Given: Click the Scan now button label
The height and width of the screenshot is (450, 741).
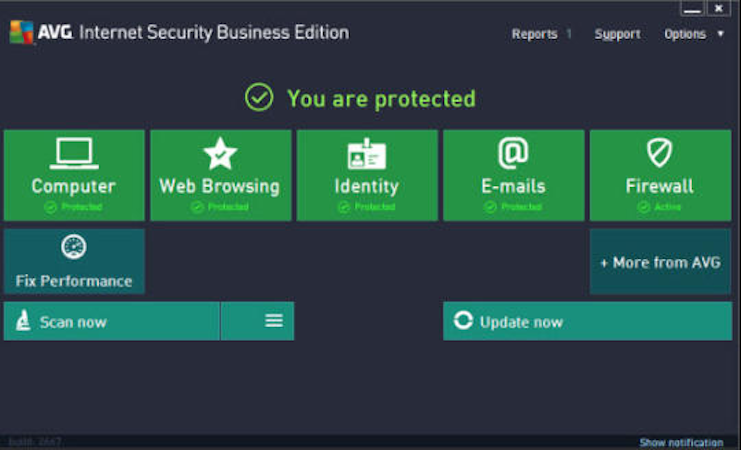Looking at the screenshot, I should tap(73, 322).
